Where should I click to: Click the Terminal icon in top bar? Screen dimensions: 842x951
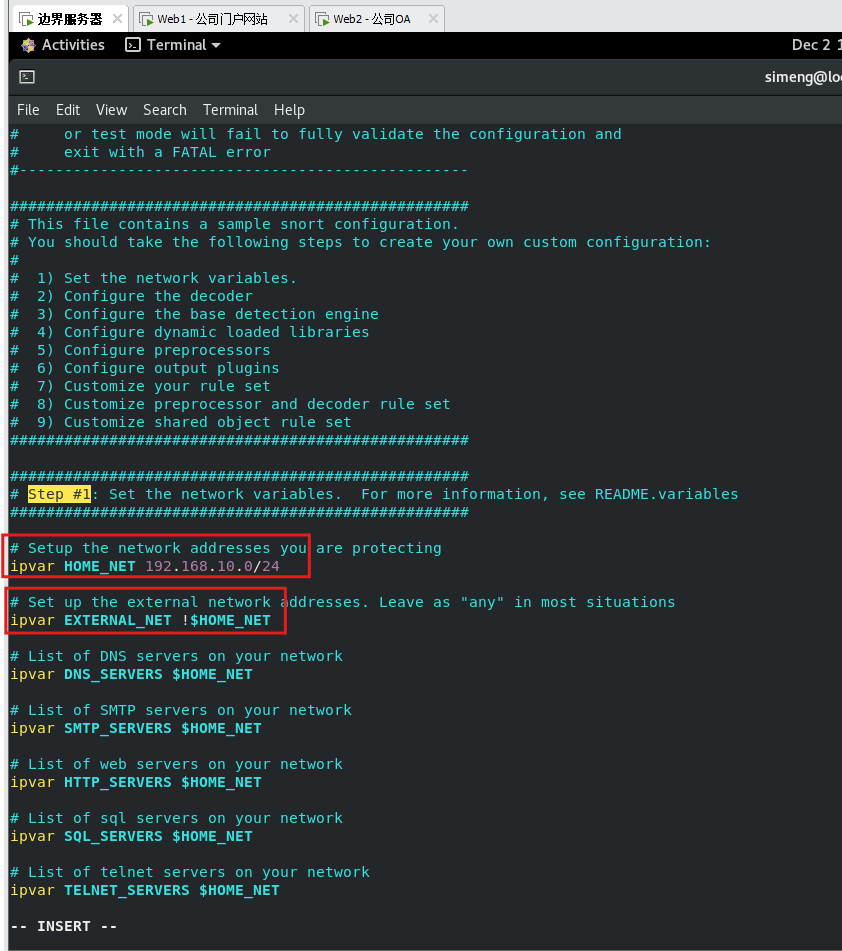132,45
